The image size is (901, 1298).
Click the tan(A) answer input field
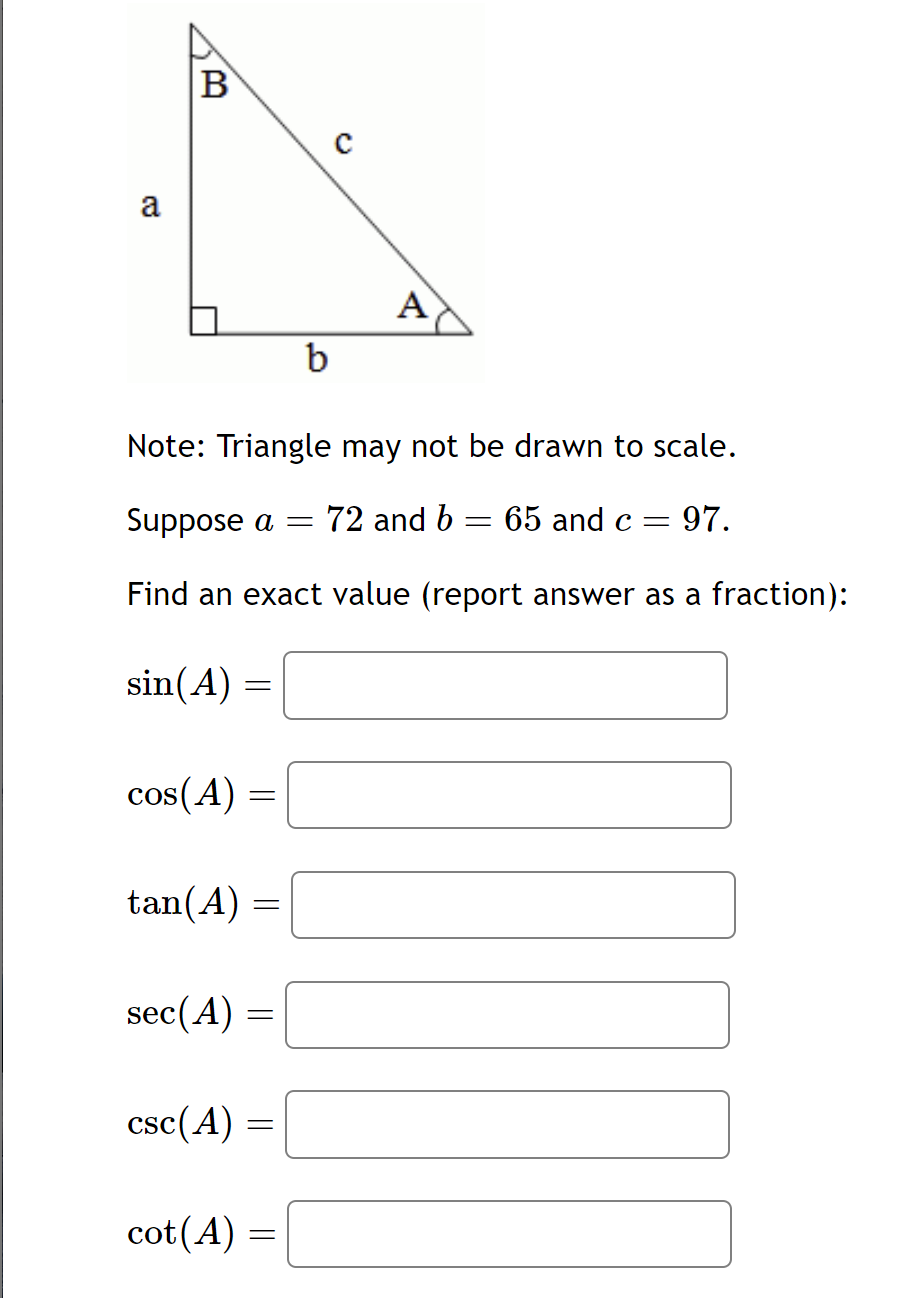(x=512, y=905)
